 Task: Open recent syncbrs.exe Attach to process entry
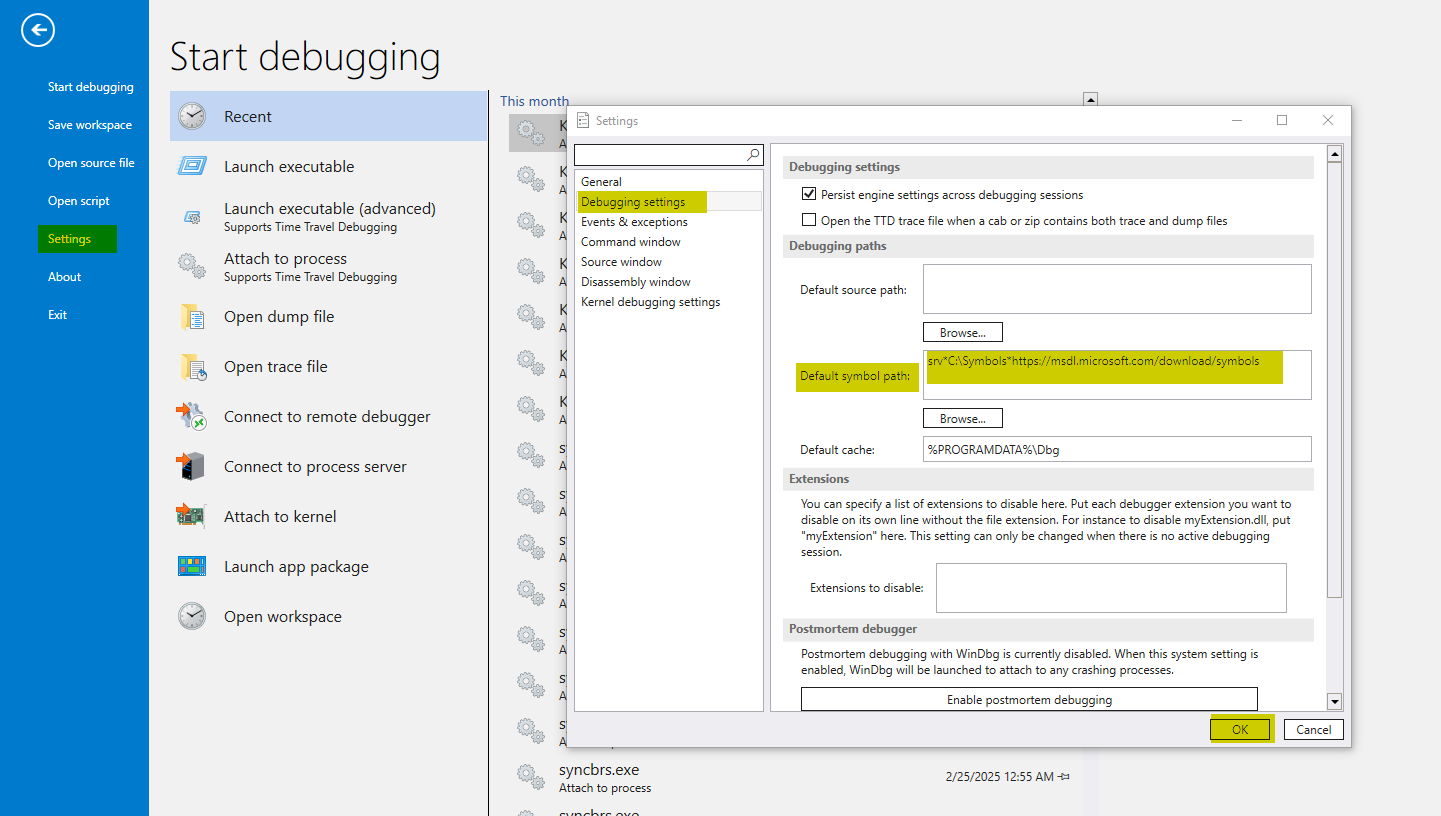[793, 778]
